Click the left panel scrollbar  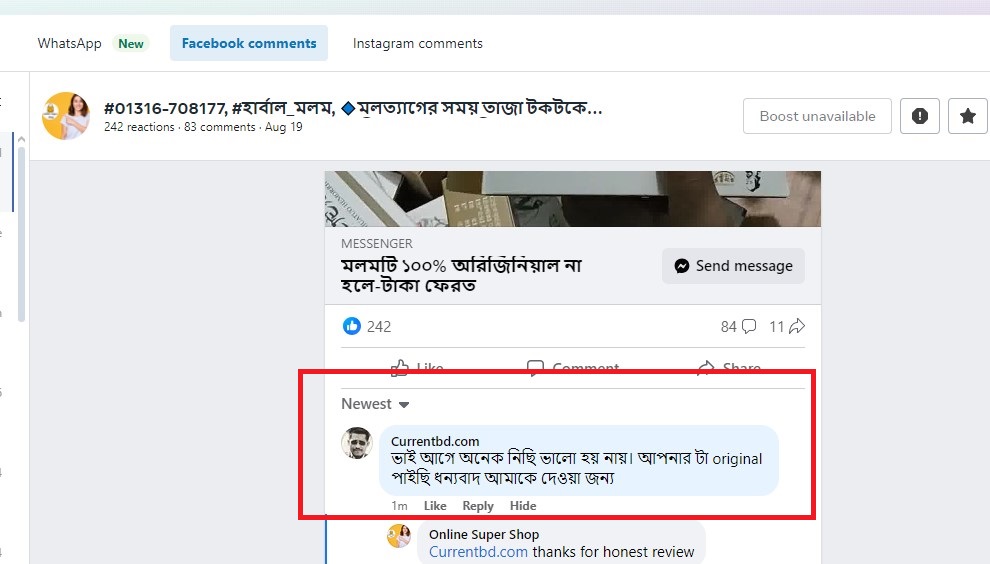(x=21, y=234)
